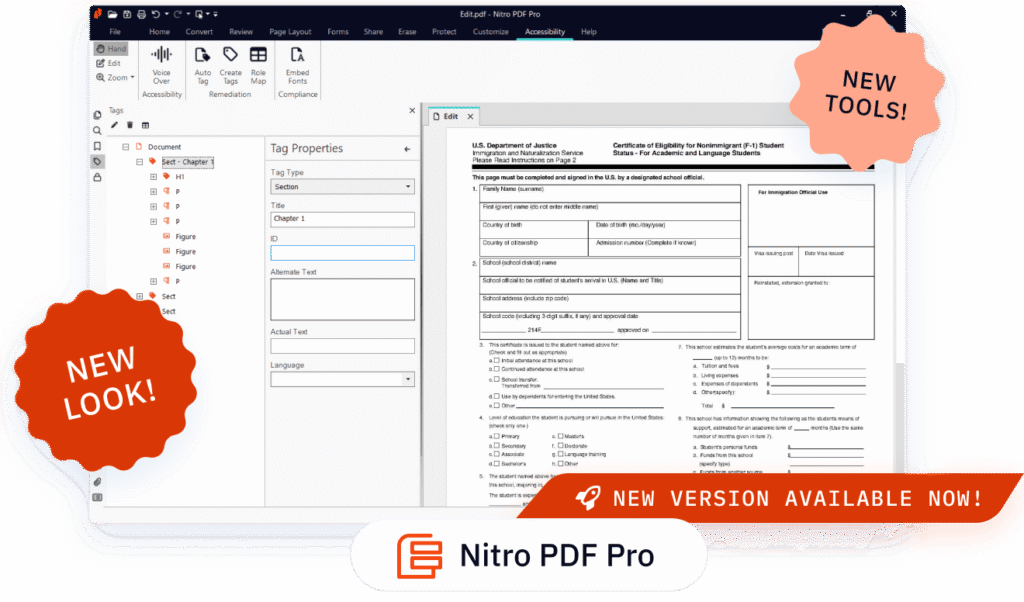1024x602 pixels.
Task: Click the Title field containing Chapter 1
Action: (x=342, y=219)
